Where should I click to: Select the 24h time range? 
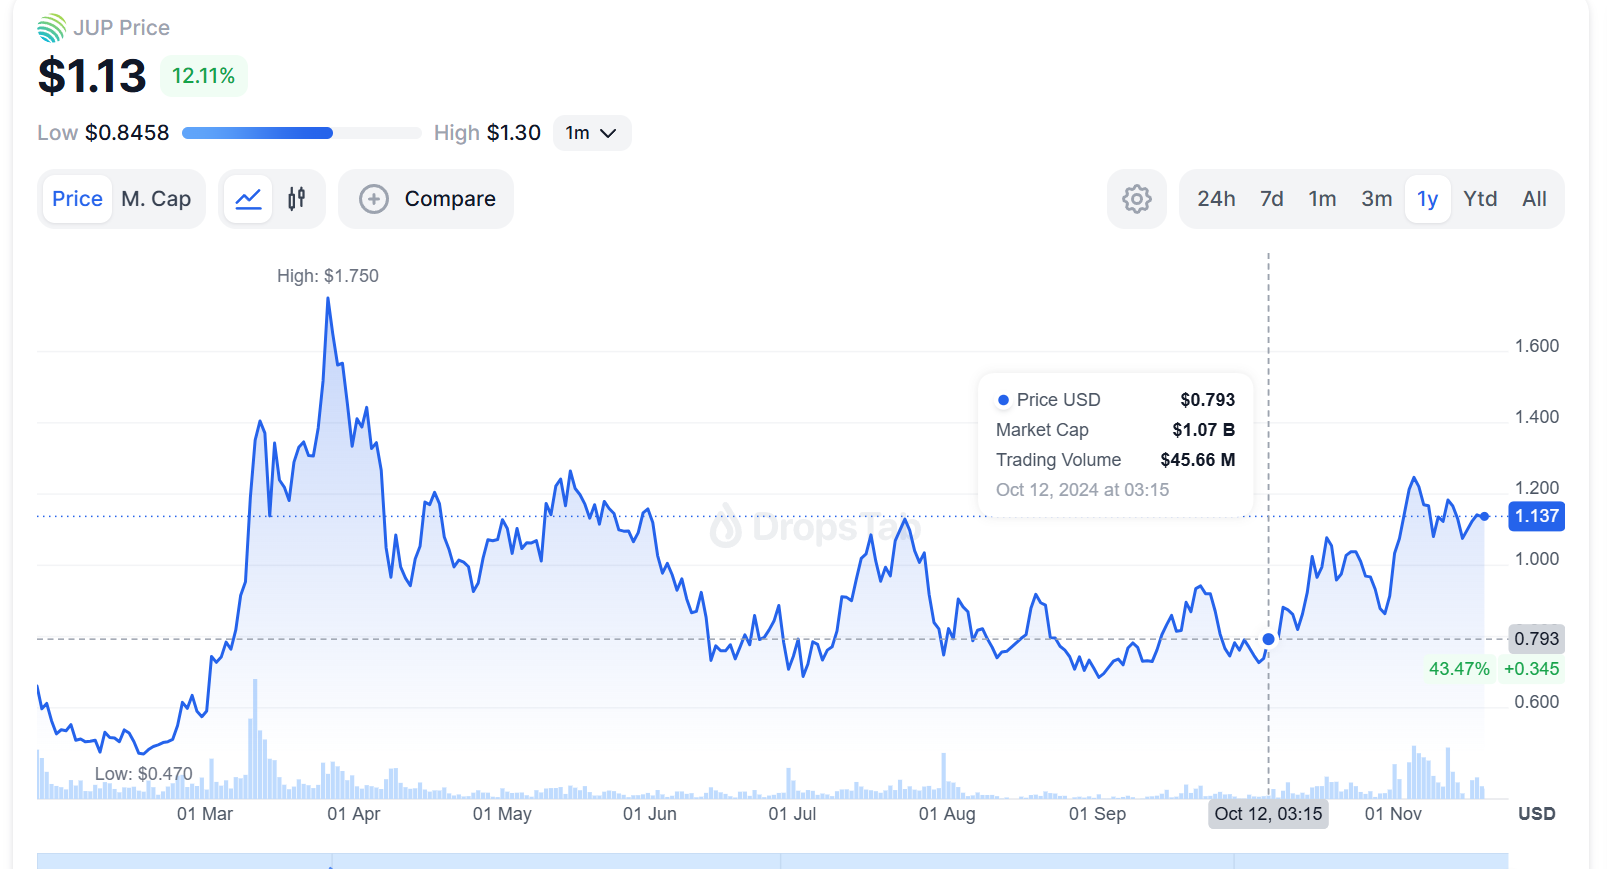tap(1216, 199)
